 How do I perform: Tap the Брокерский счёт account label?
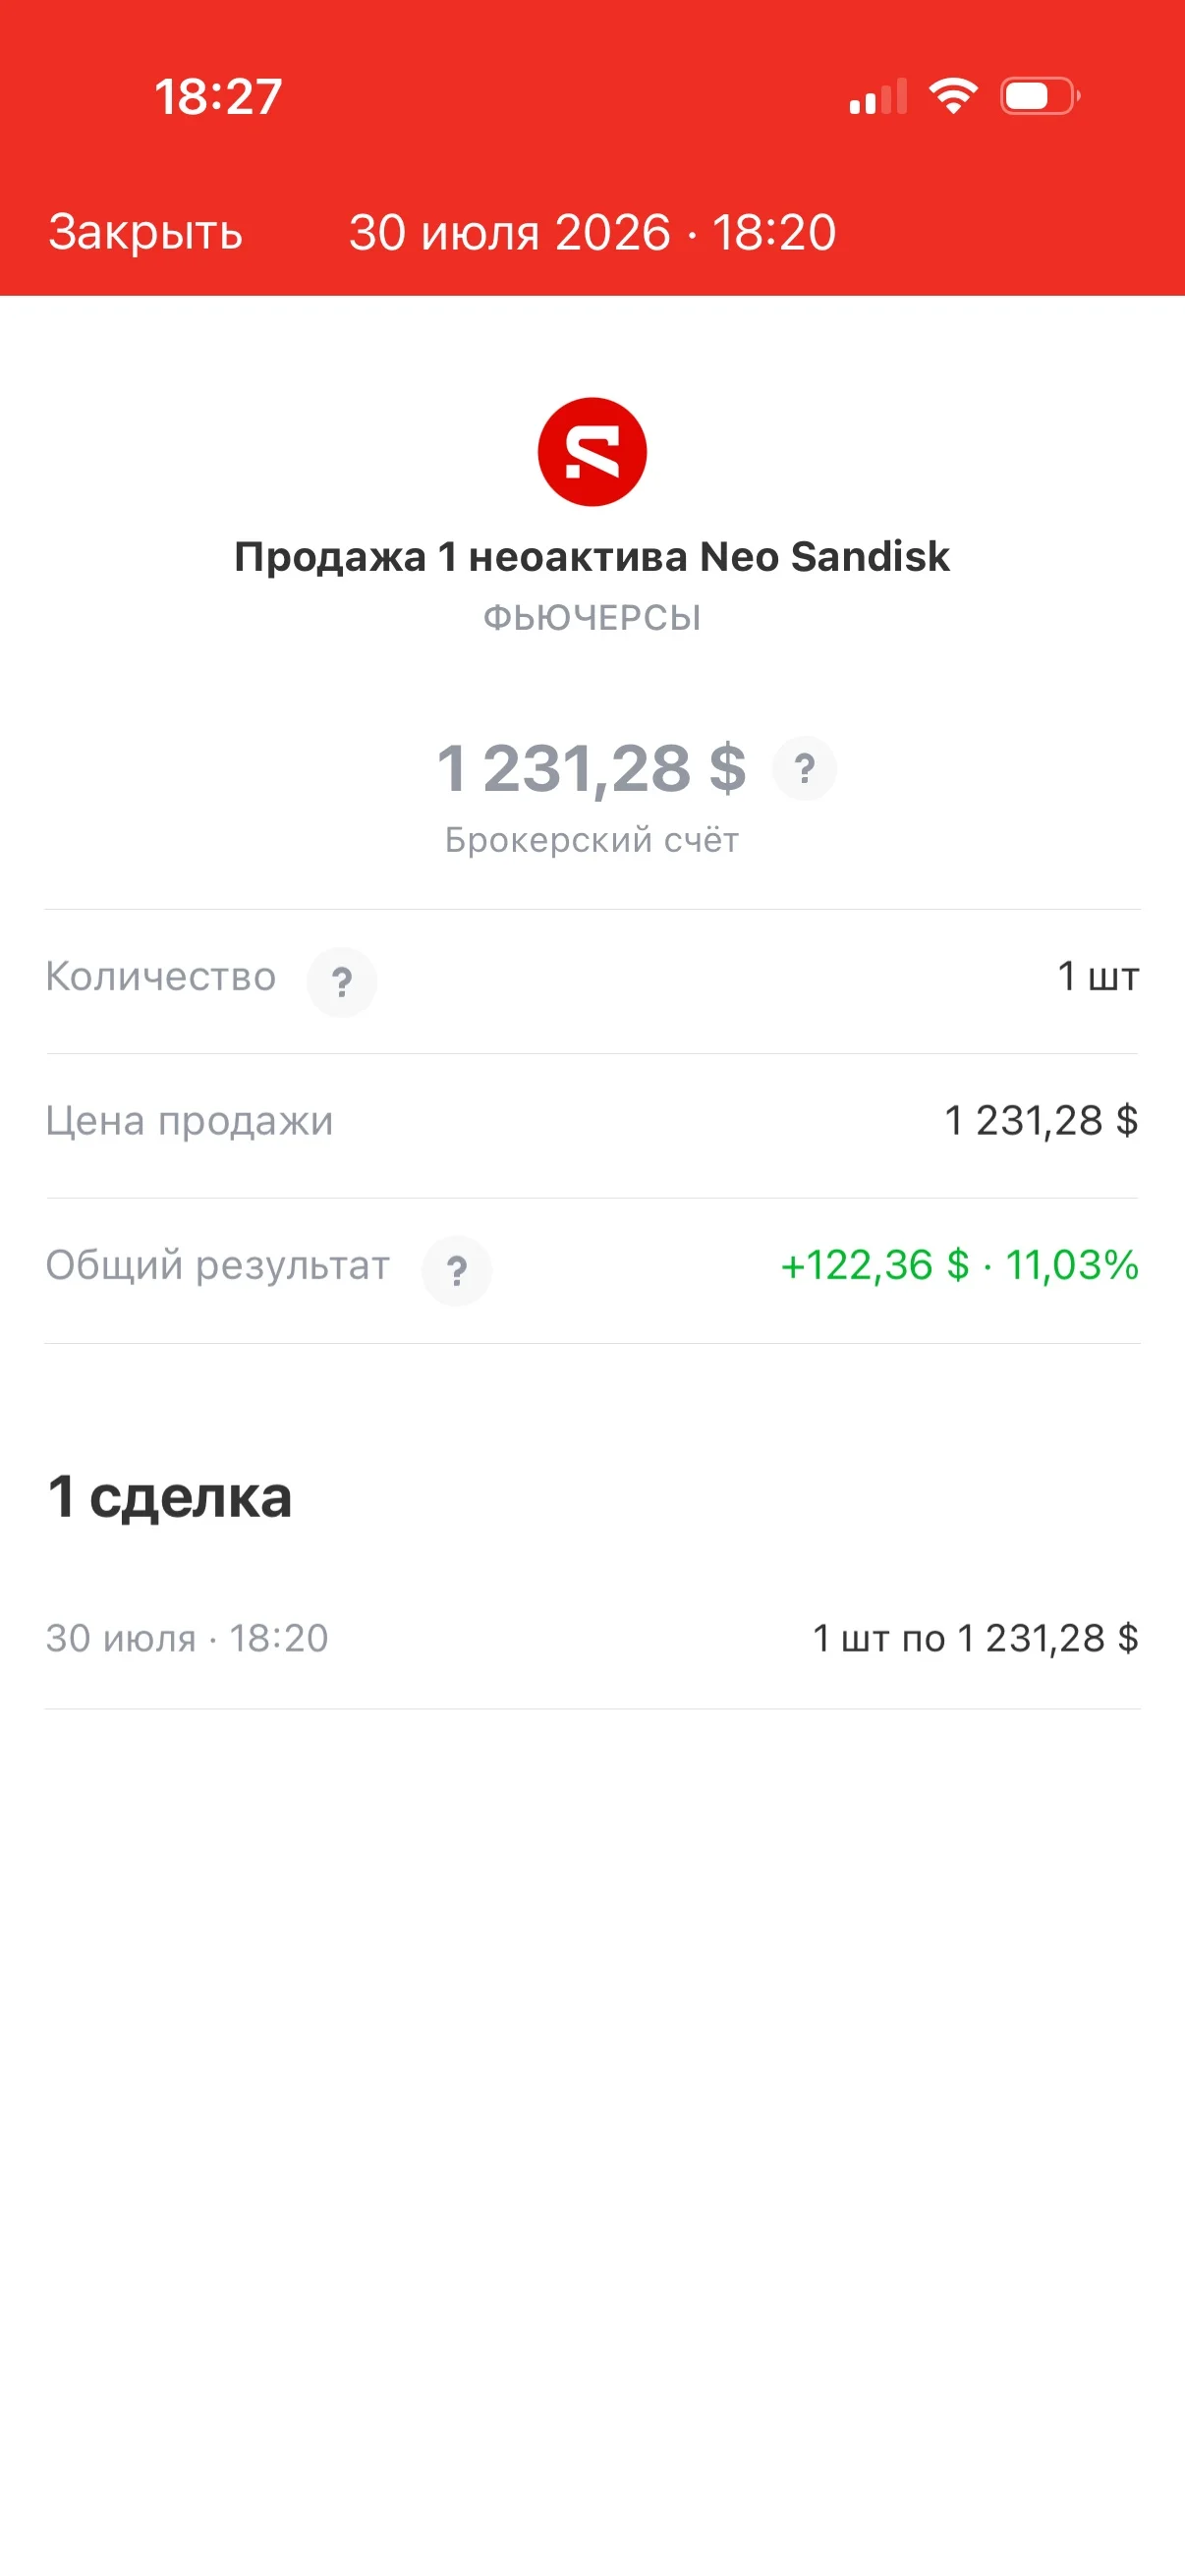click(592, 840)
